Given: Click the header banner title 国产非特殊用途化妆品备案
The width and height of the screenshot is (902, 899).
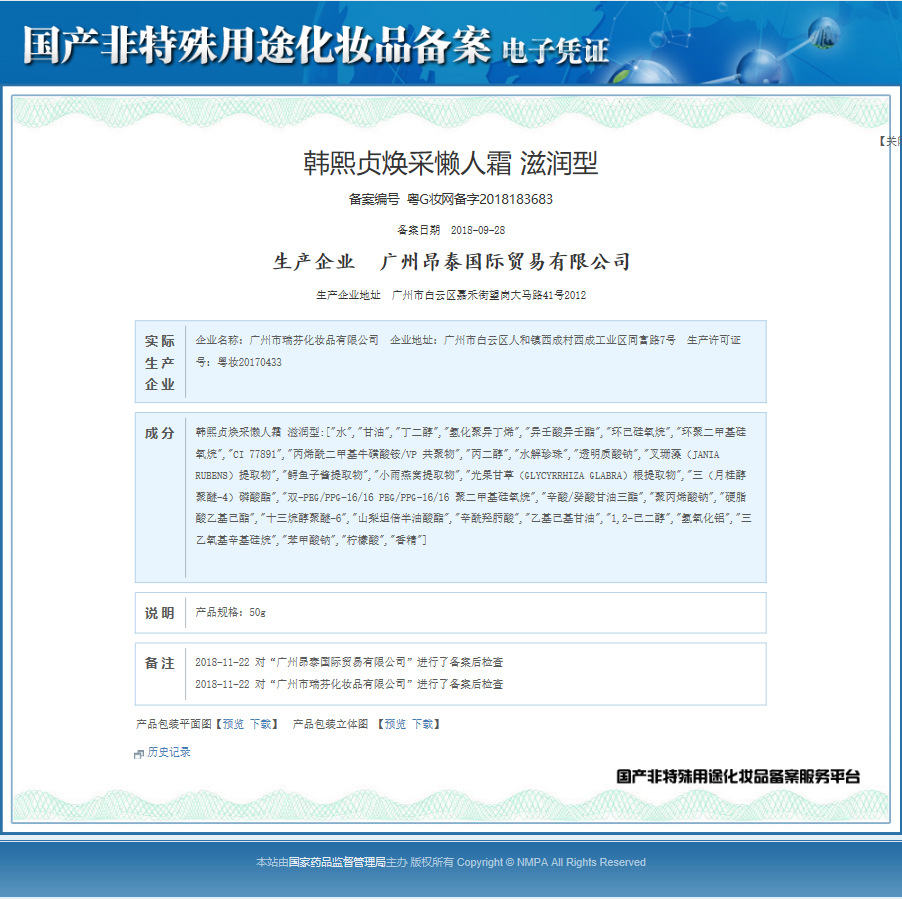Looking at the screenshot, I should (x=257, y=45).
